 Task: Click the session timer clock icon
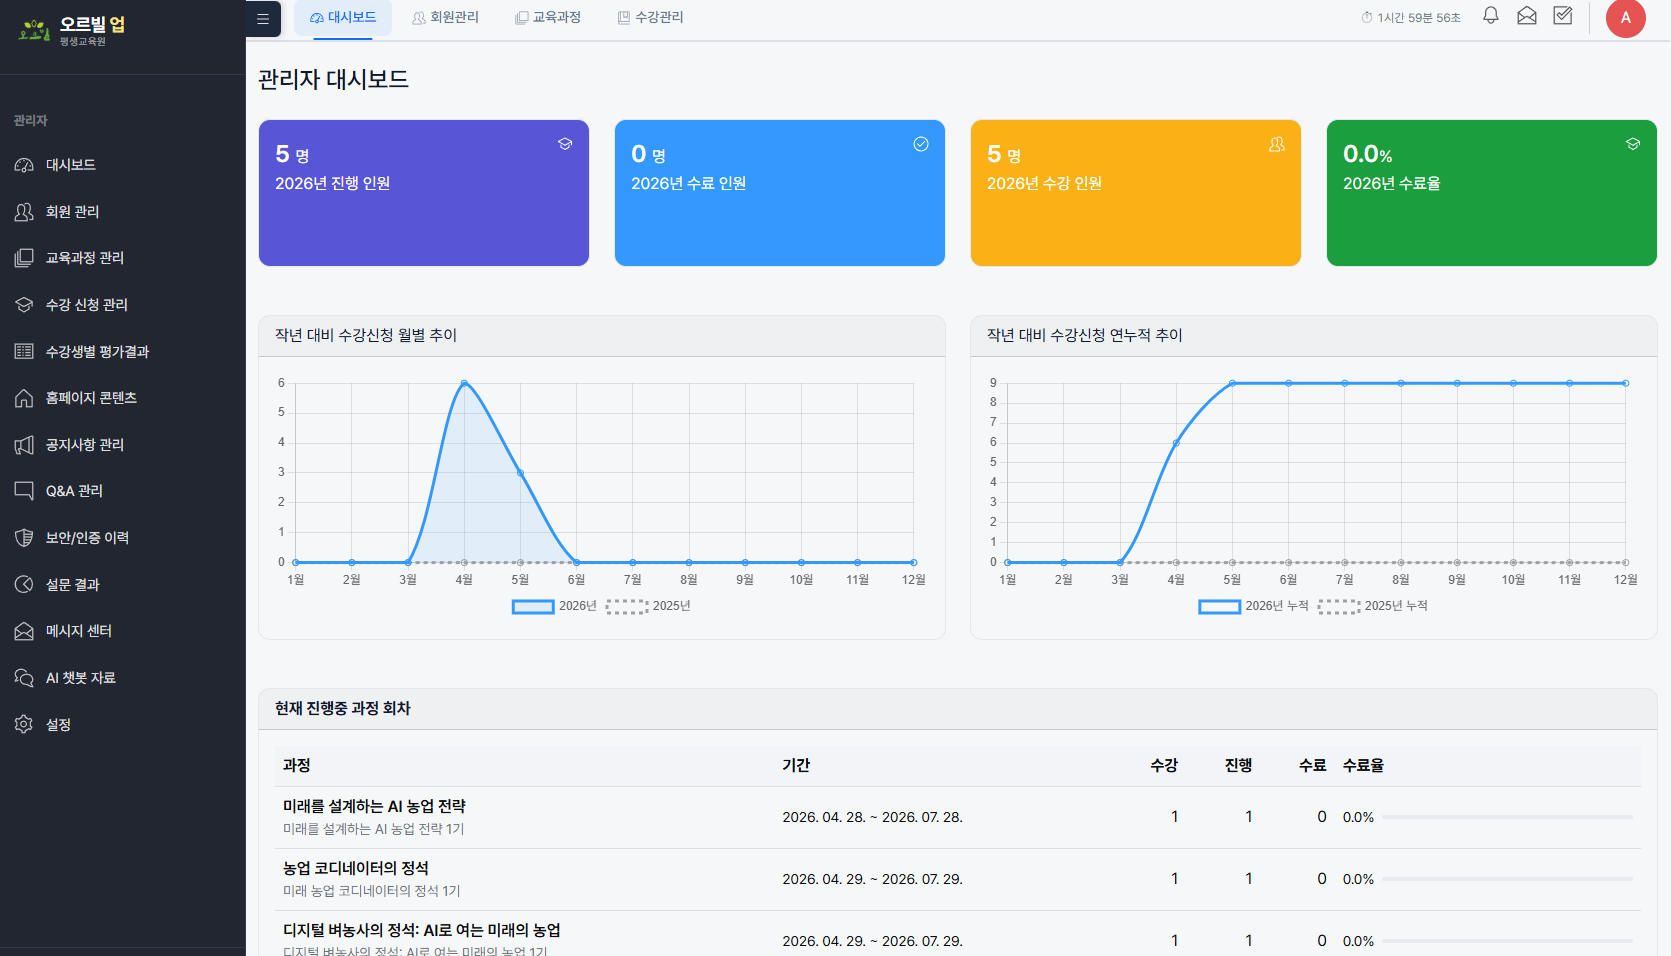click(1366, 18)
